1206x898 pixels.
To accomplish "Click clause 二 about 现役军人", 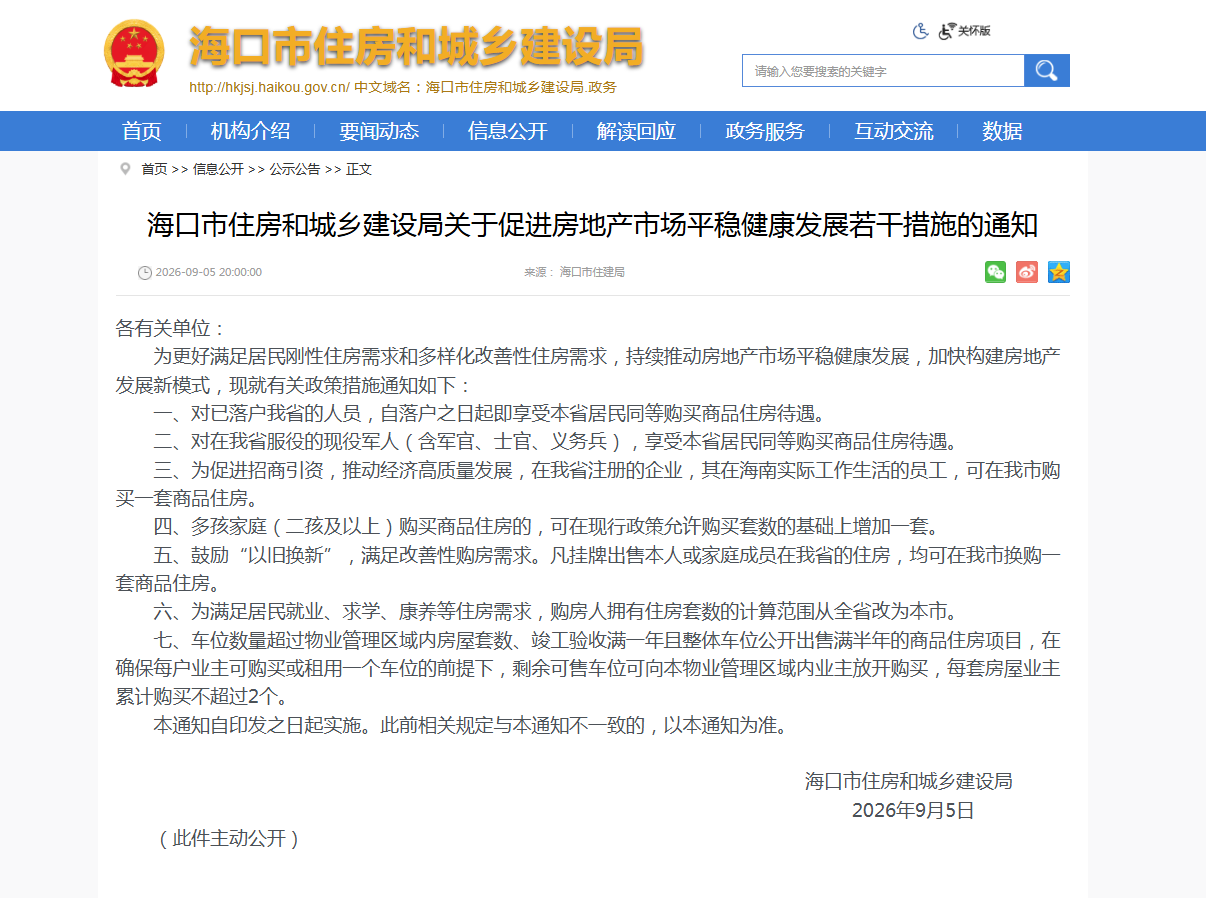I will (555, 441).
